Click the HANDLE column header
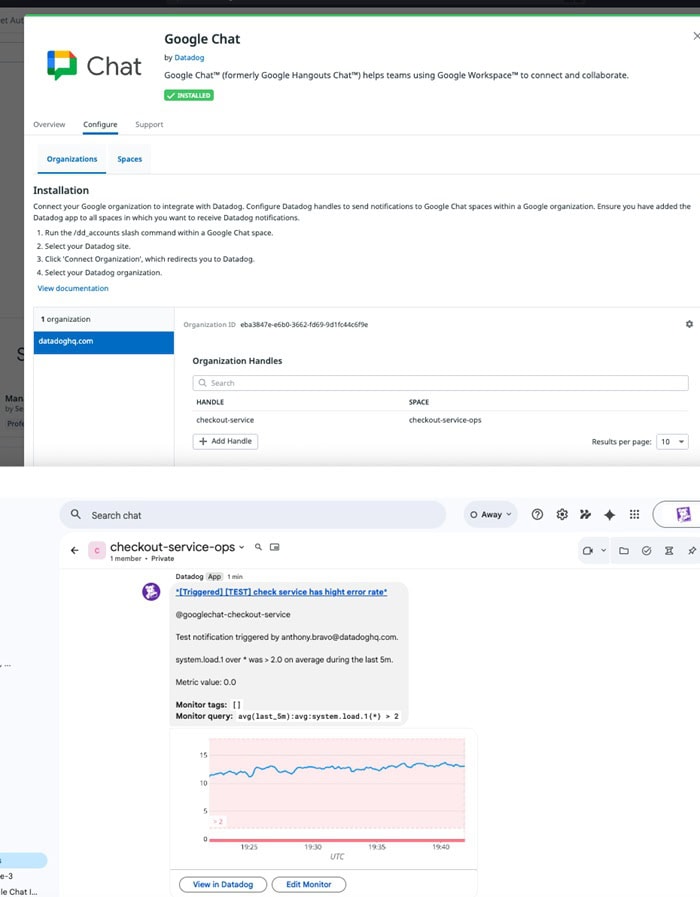700x897 pixels. pyautogui.click(x=210, y=402)
